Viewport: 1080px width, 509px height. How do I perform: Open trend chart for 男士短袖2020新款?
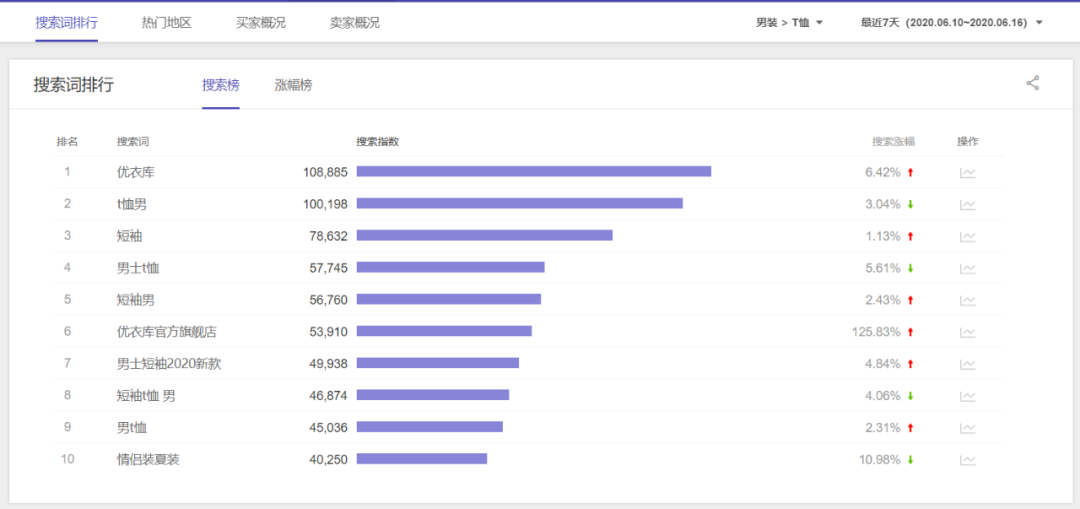[967, 364]
